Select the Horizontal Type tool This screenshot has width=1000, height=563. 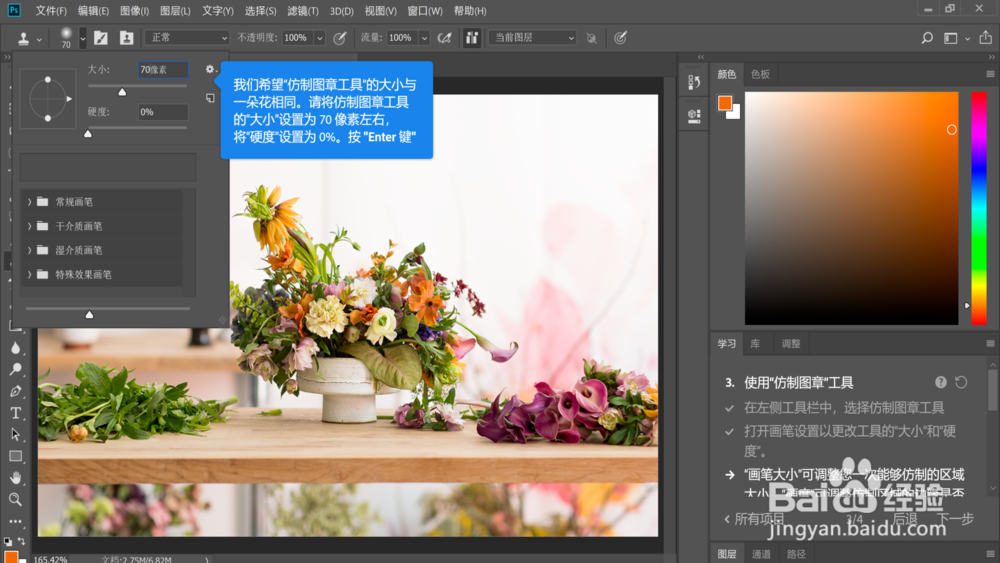(15, 413)
